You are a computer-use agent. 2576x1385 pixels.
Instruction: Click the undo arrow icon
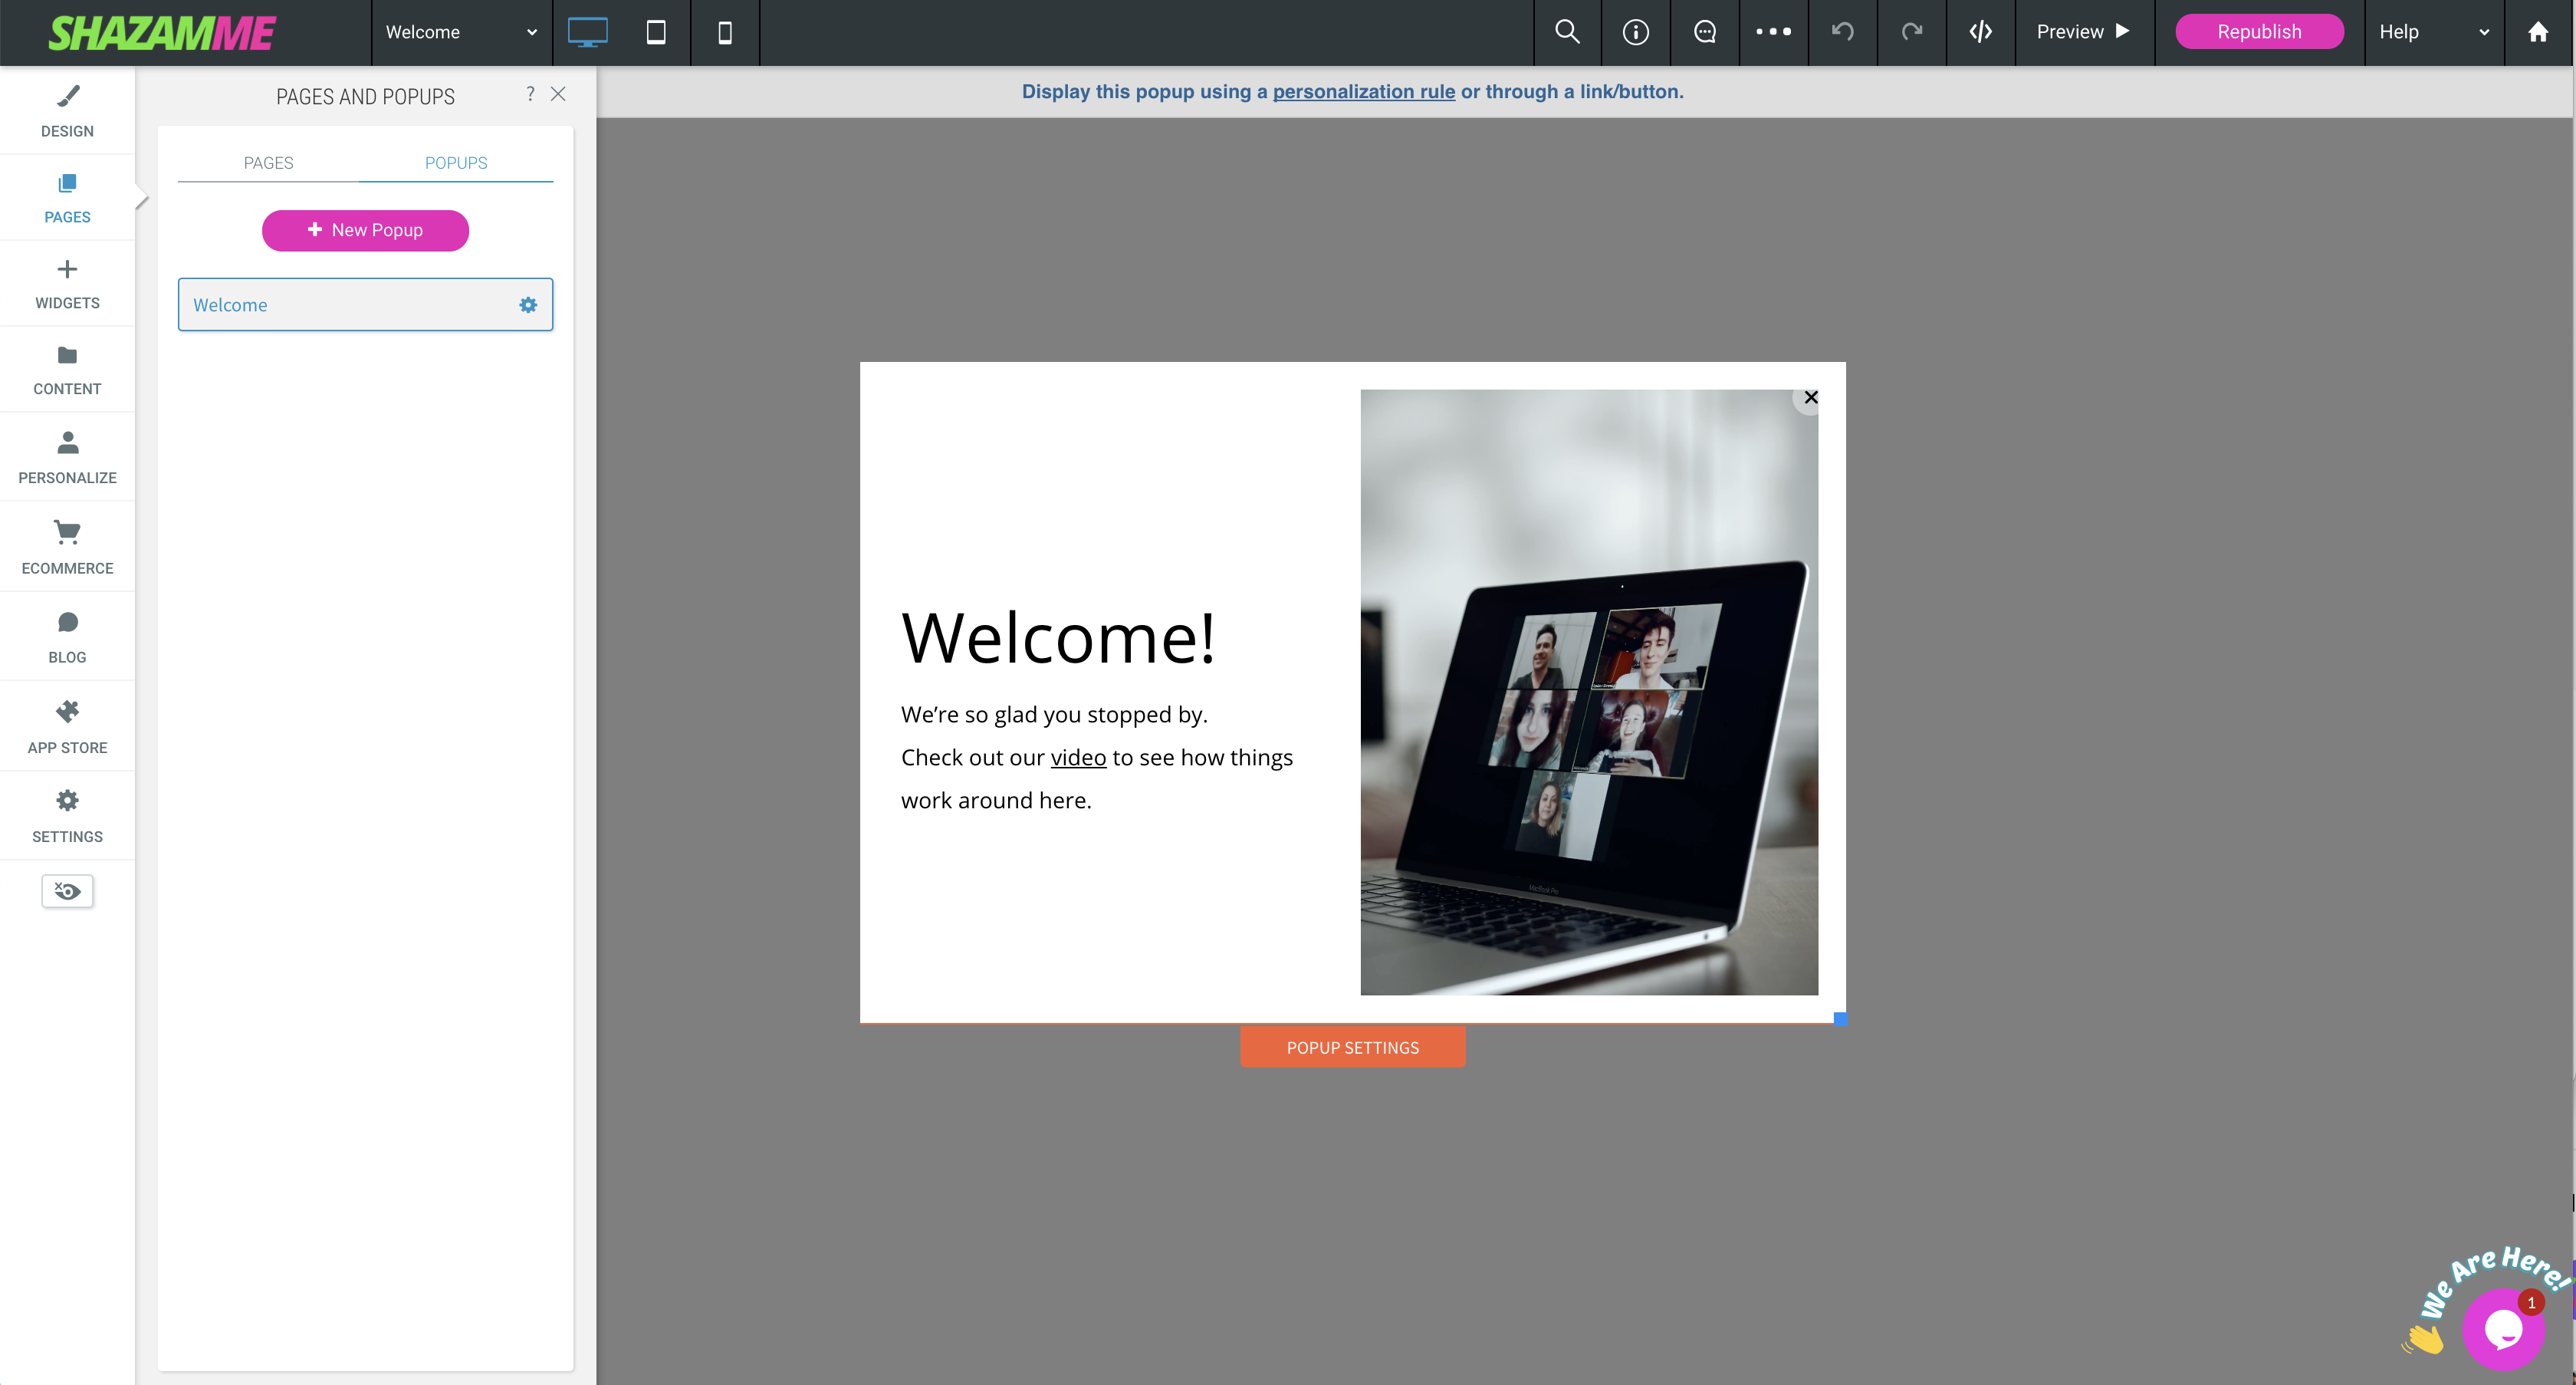pyautogui.click(x=1842, y=32)
